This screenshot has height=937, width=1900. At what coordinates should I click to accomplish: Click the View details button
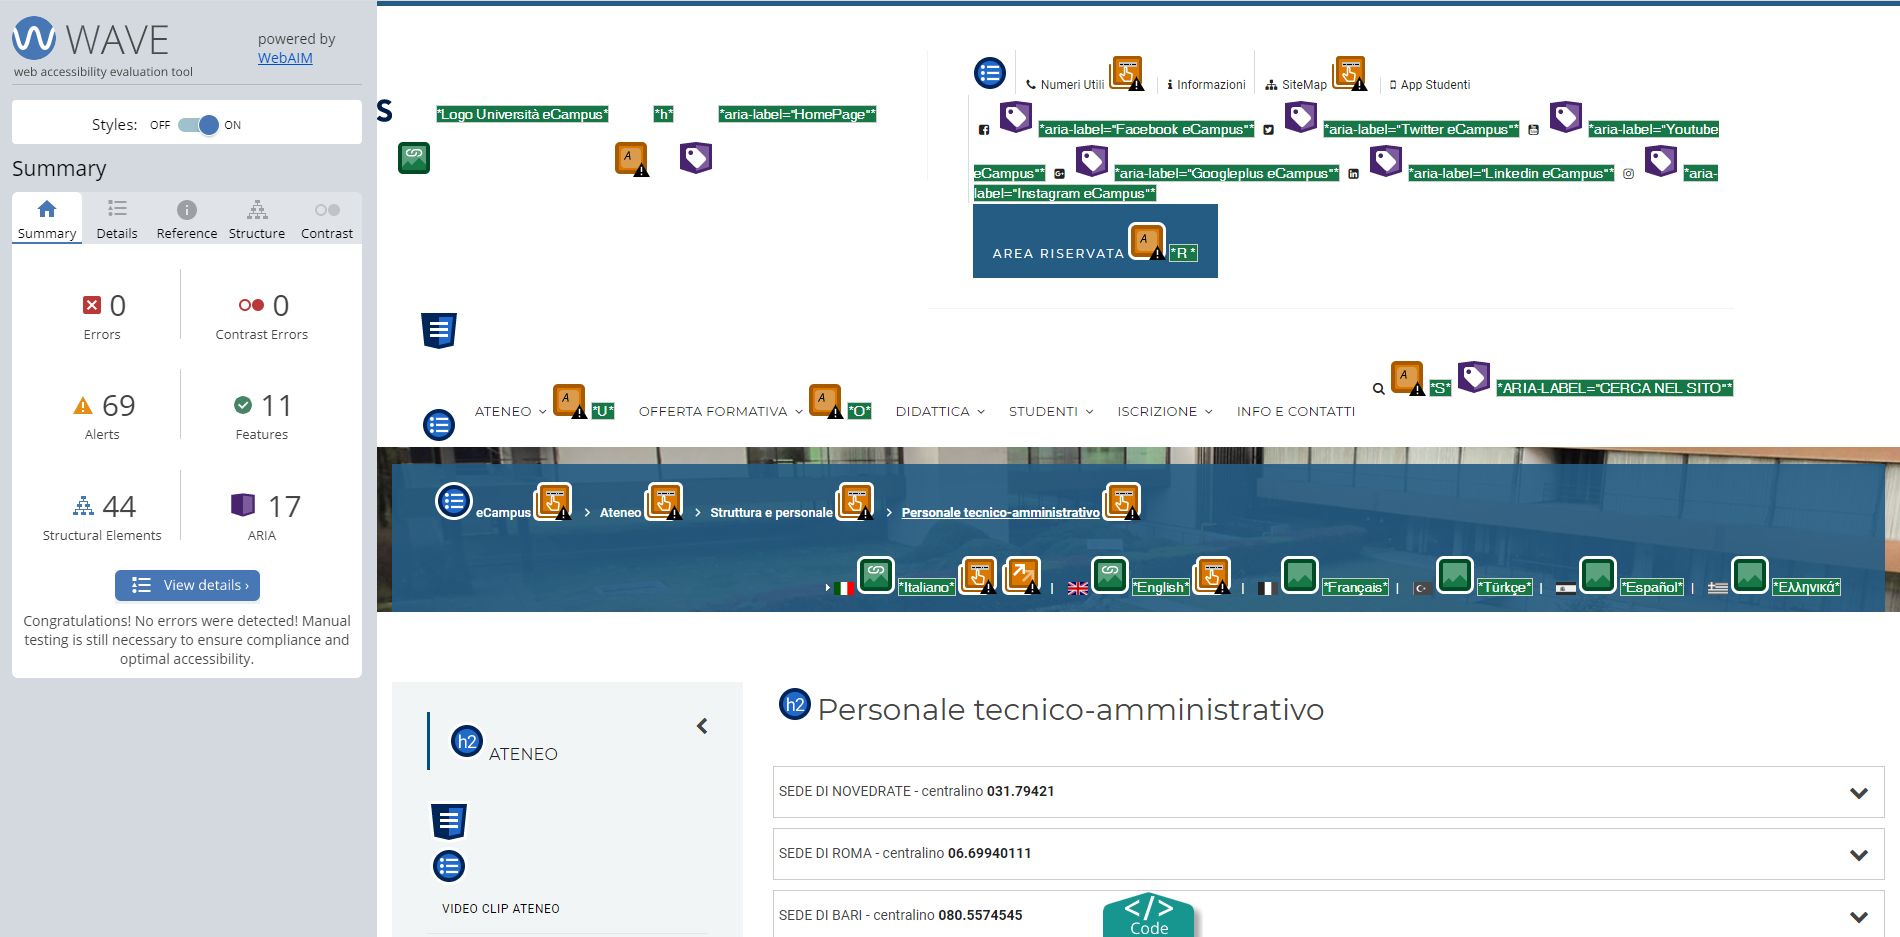(x=187, y=585)
